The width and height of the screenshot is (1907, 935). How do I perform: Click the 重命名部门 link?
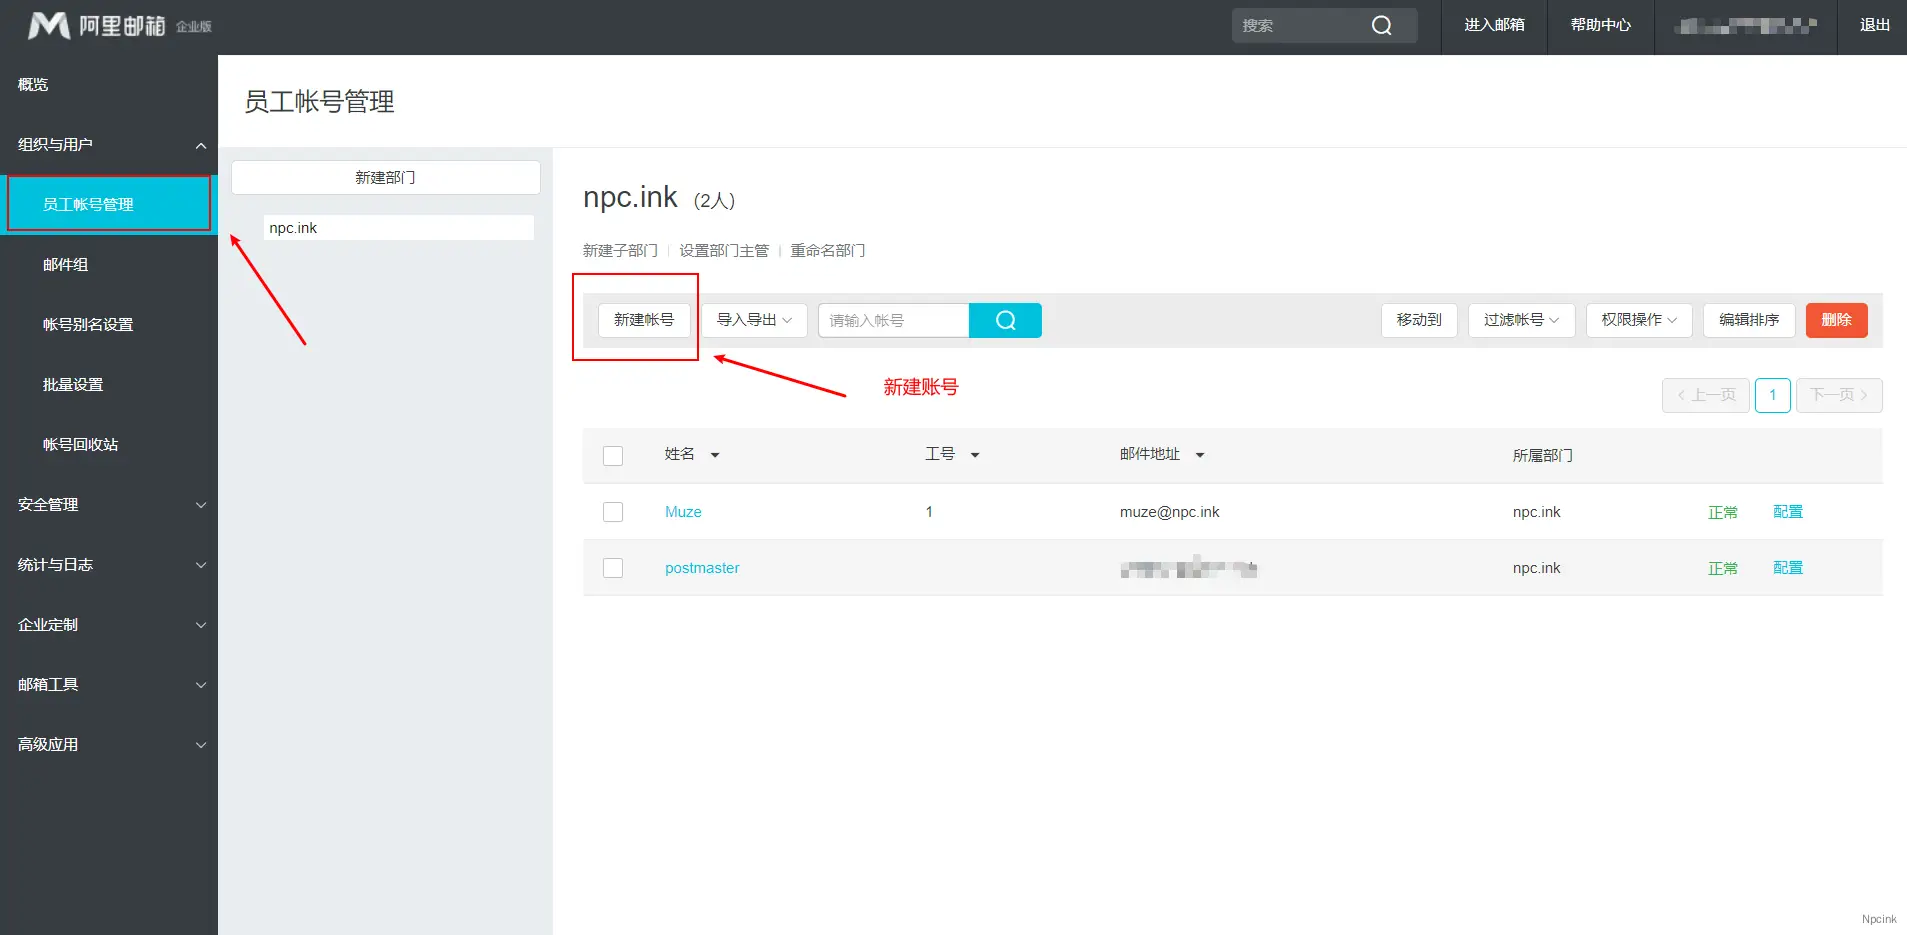(x=827, y=251)
